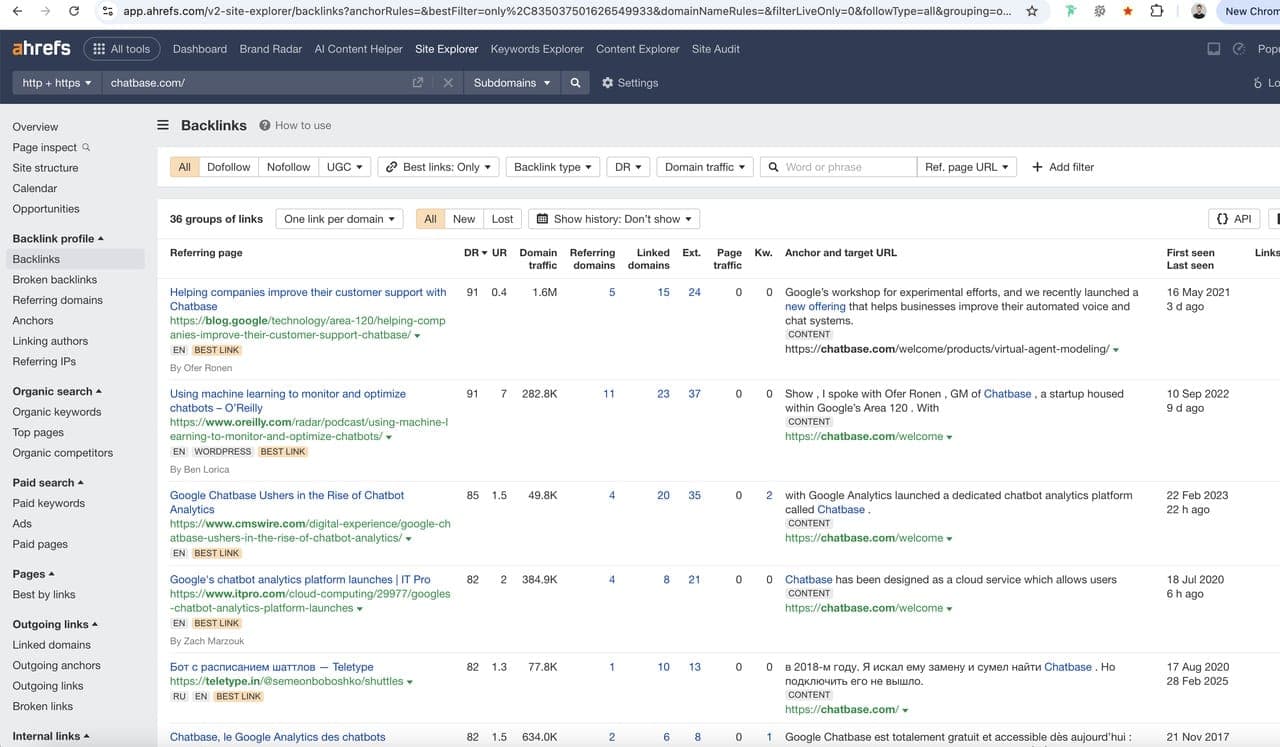Image resolution: width=1280 pixels, height=747 pixels.
Task: Open the Subdomains mode dropdown
Action: click(513, 83)
